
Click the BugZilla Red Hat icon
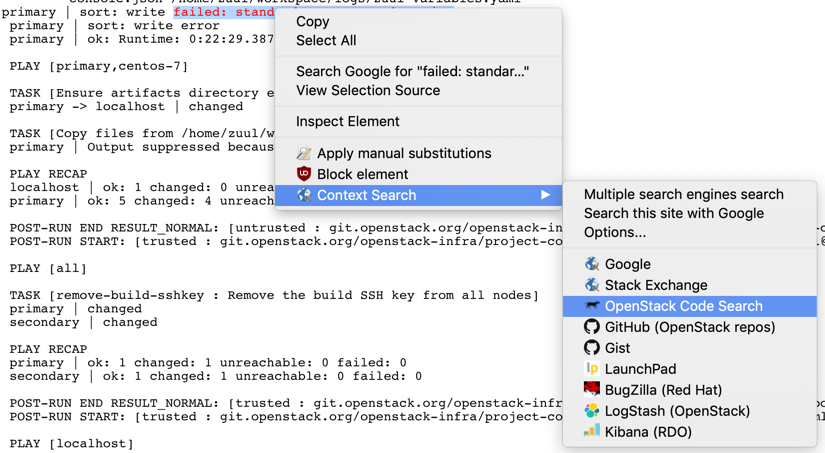point(592,390)
